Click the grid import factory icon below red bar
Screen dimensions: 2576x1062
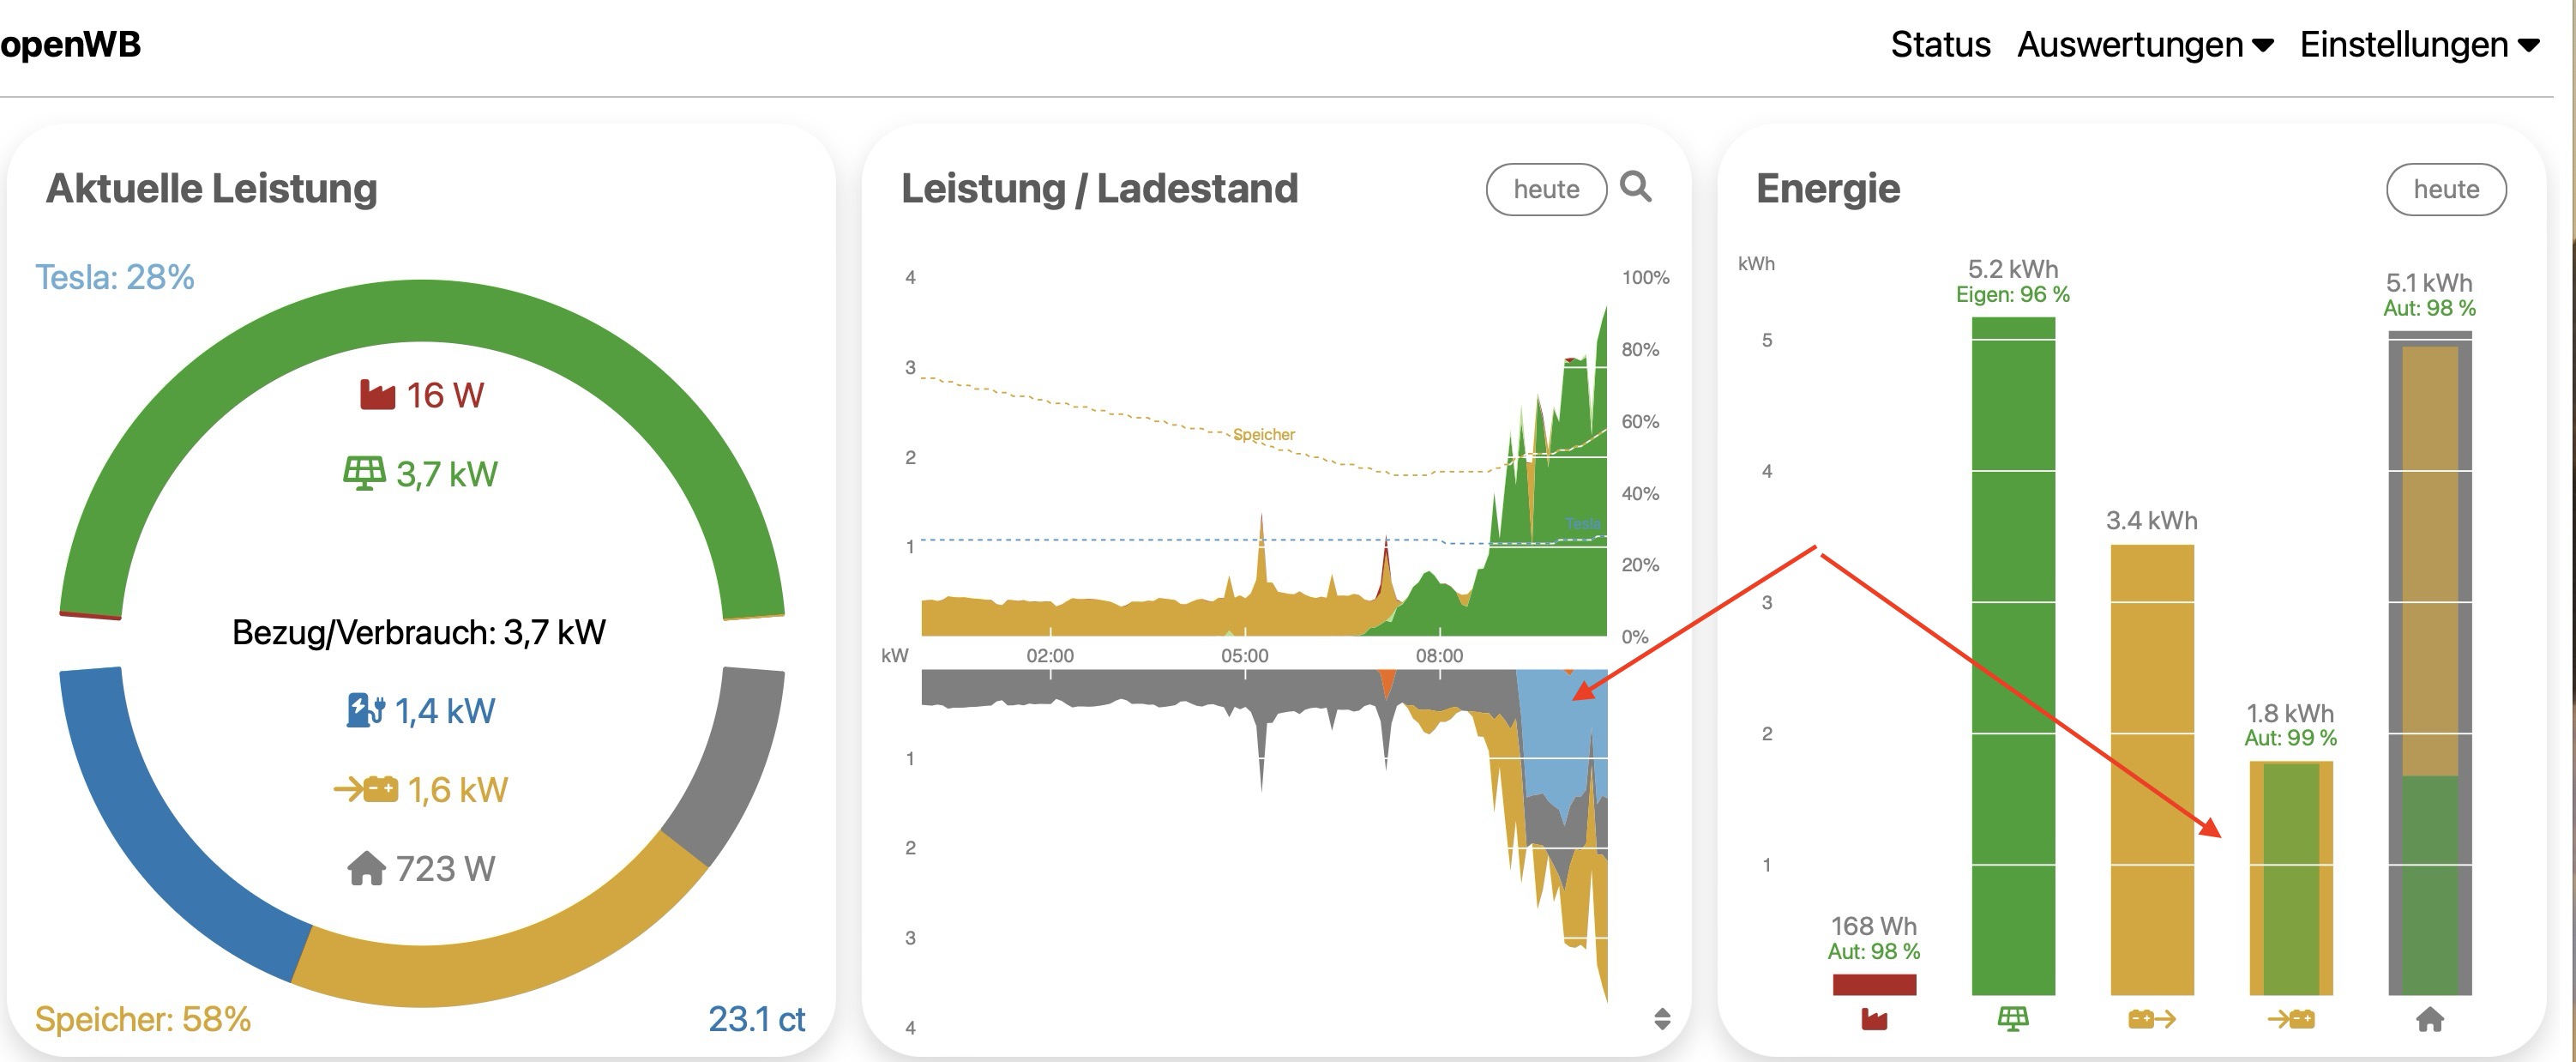(1874, 1019)
